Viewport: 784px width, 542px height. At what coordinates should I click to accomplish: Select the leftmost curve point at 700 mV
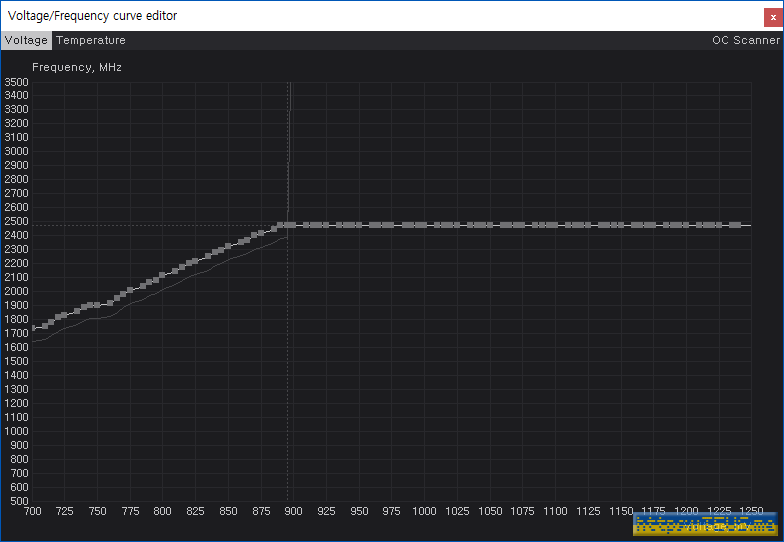[33, 328]
